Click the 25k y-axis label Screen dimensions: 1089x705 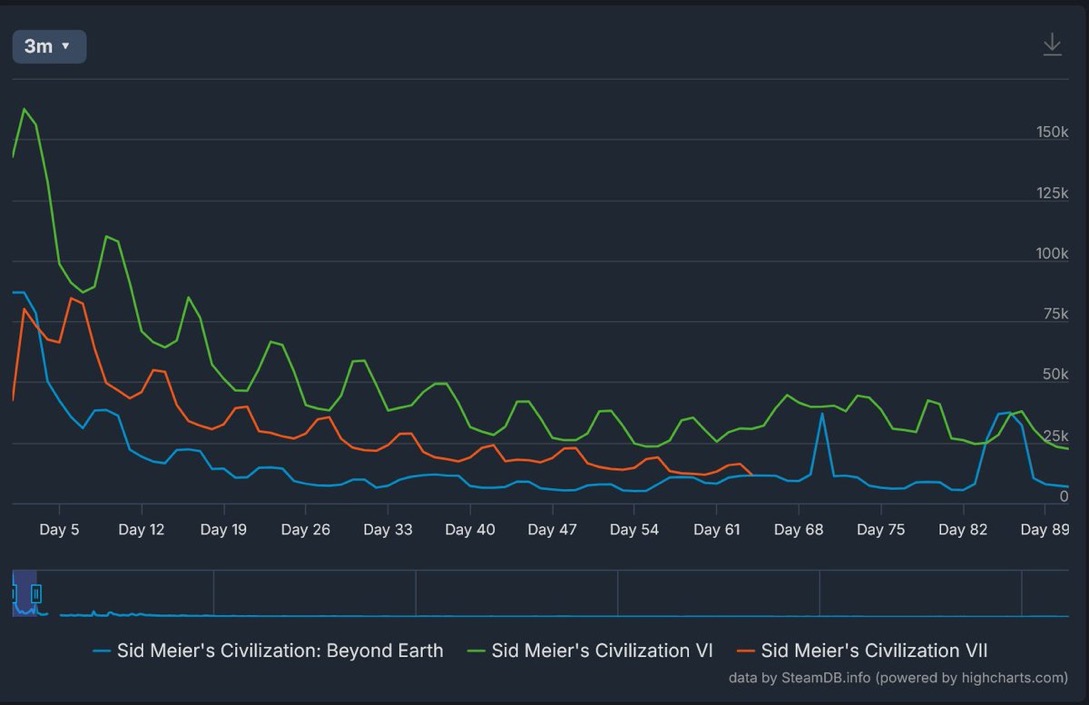tap(1056, 436)
